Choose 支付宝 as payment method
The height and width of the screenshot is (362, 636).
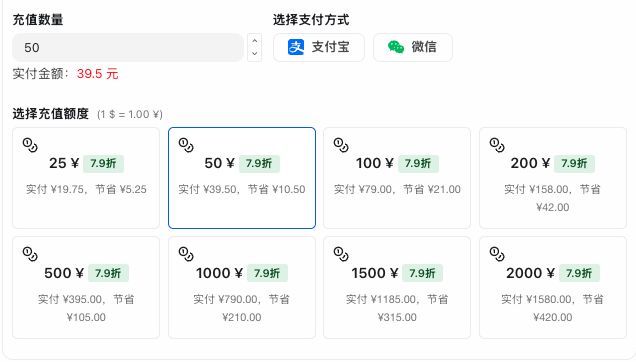click(319, 47)
